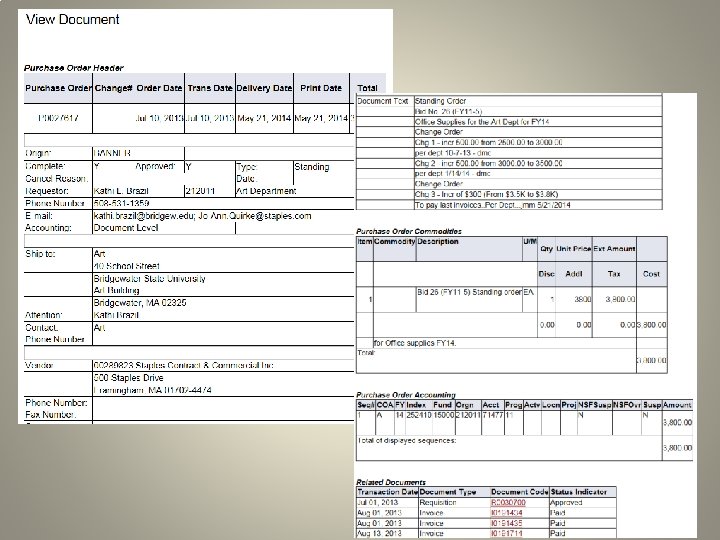Click the 'Chg 1 - incr 500.00' change line
Viewport: 720px width, 540px height.
[x=489, y=142]
